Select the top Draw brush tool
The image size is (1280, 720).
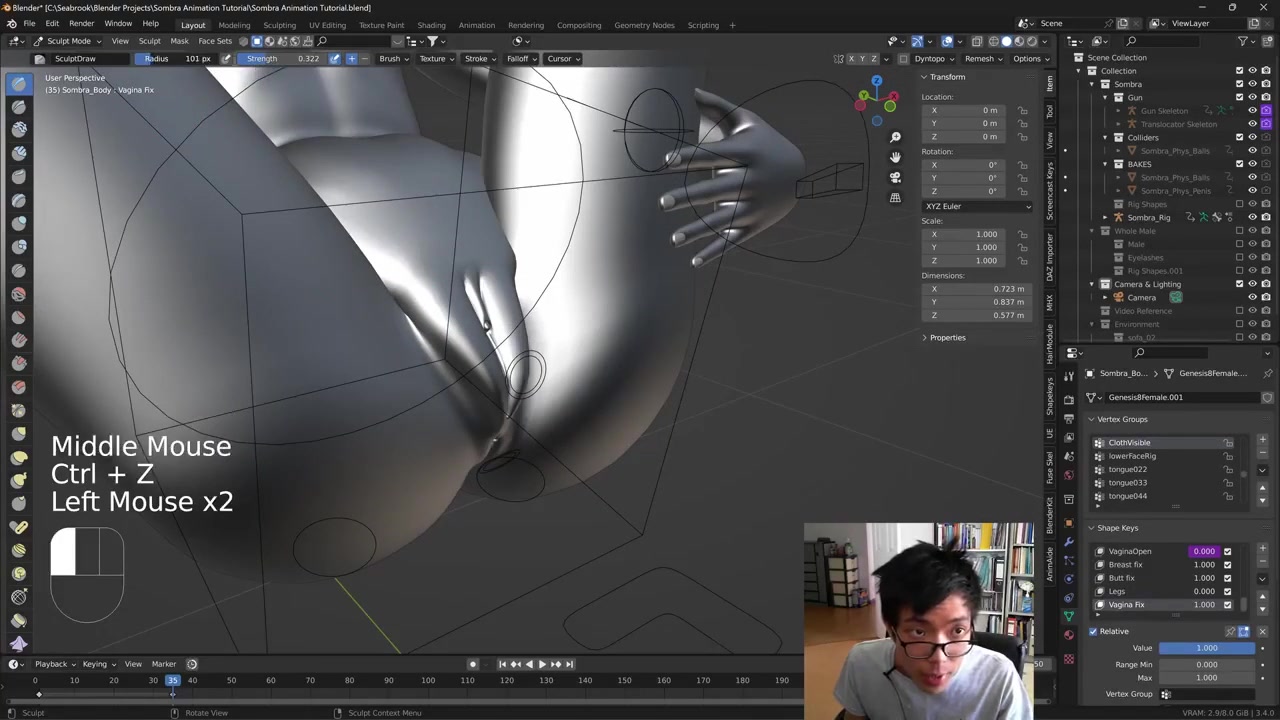(x=19, y=84)
